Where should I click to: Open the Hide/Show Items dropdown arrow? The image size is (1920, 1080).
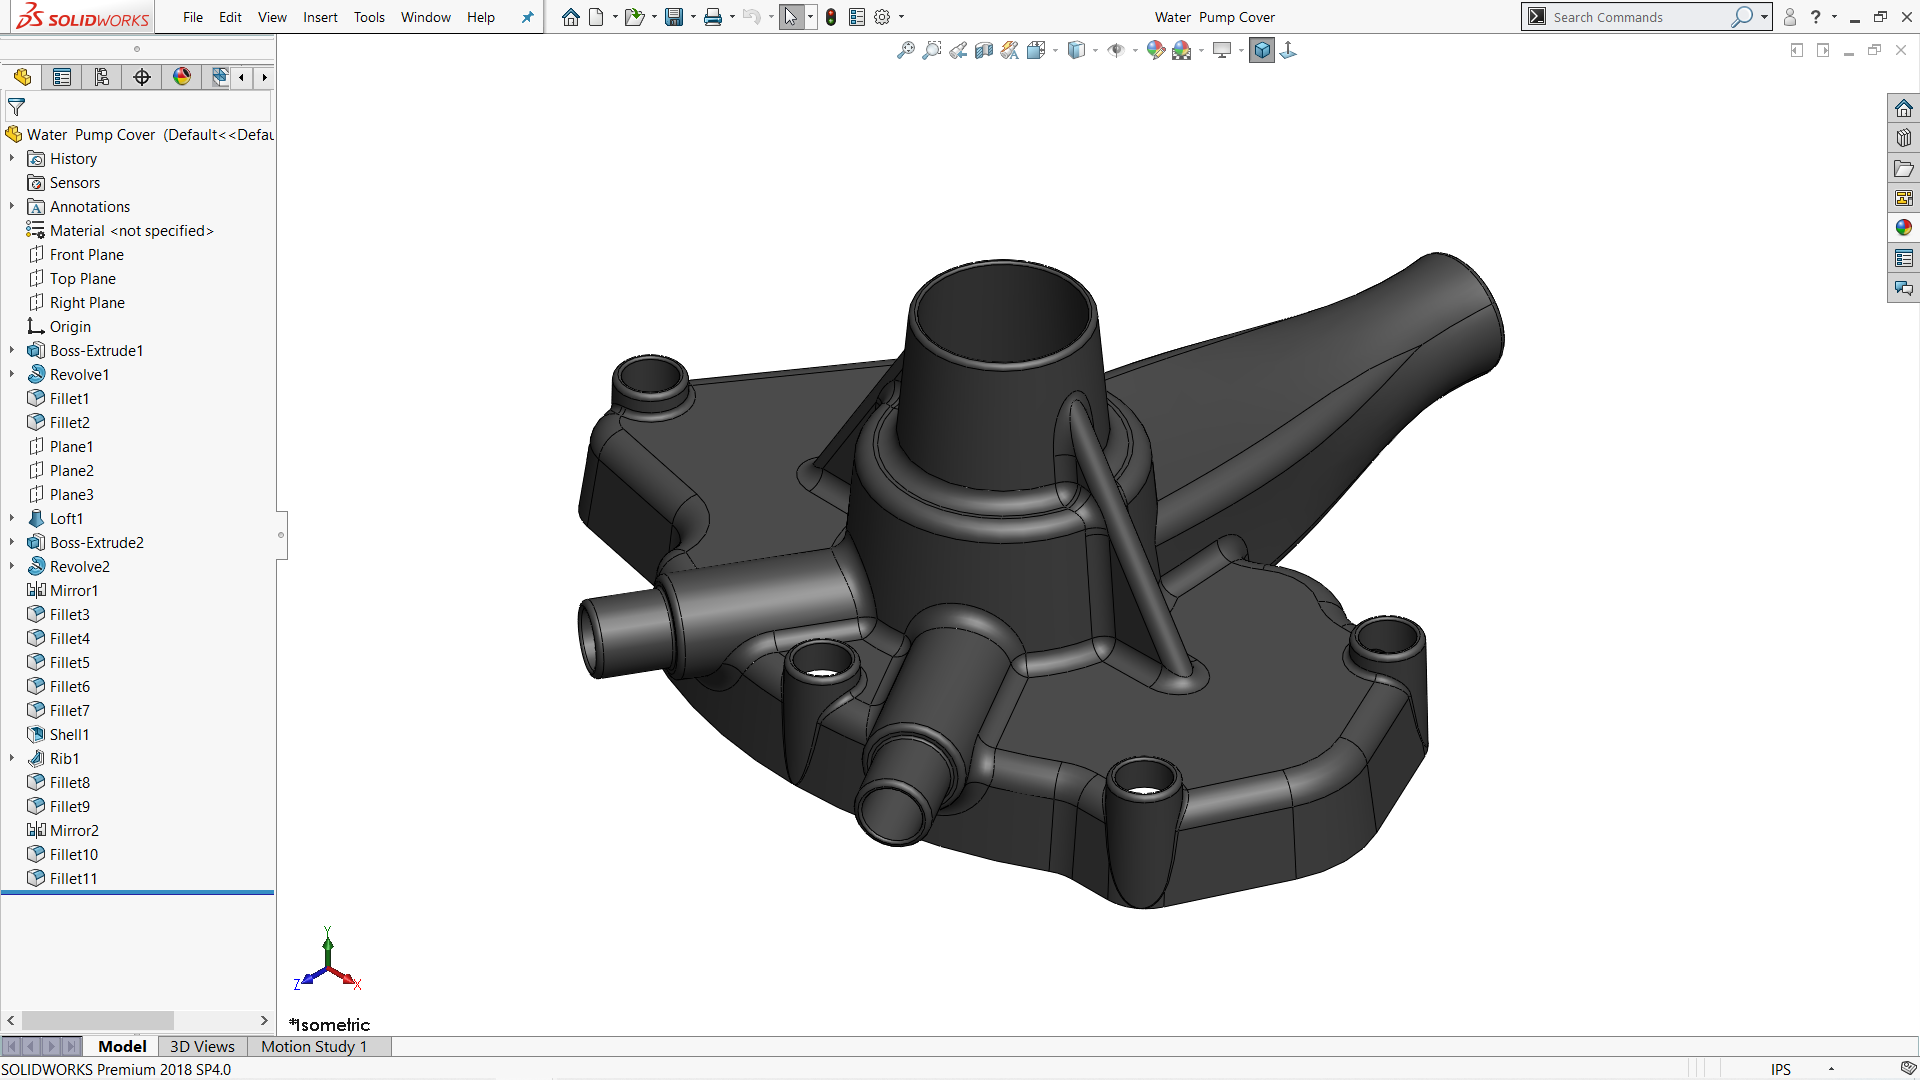1136,51
